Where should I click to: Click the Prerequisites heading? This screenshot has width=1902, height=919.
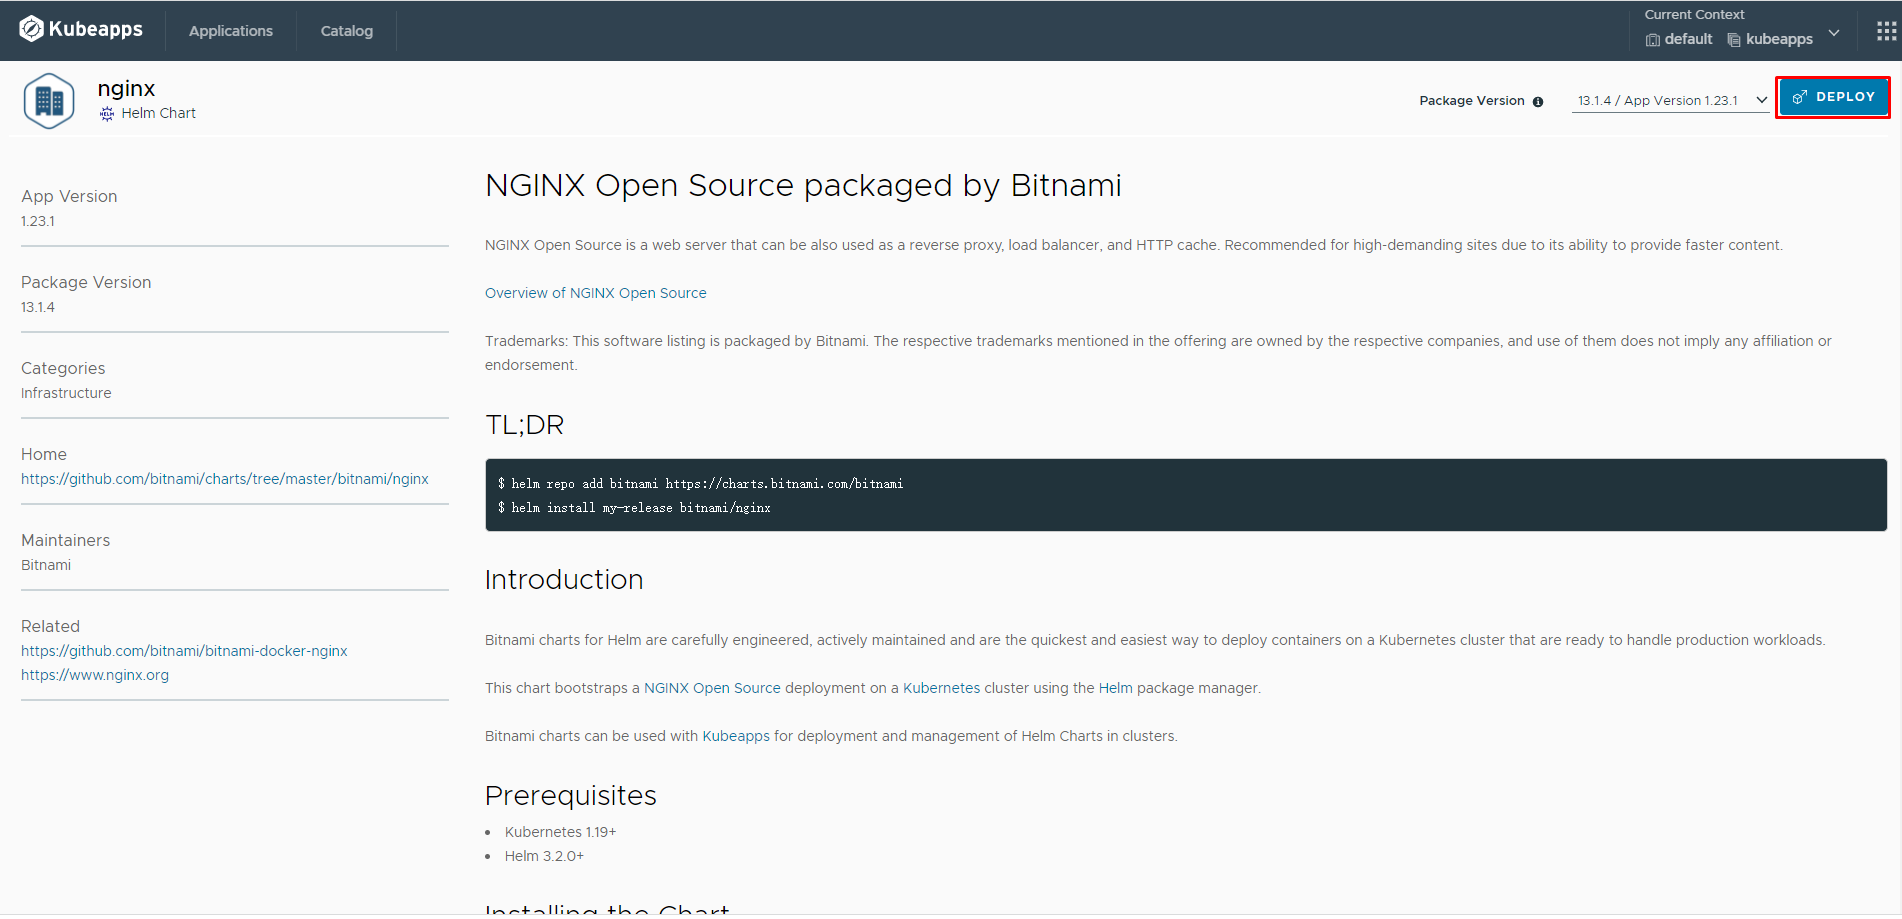(570, 796)
